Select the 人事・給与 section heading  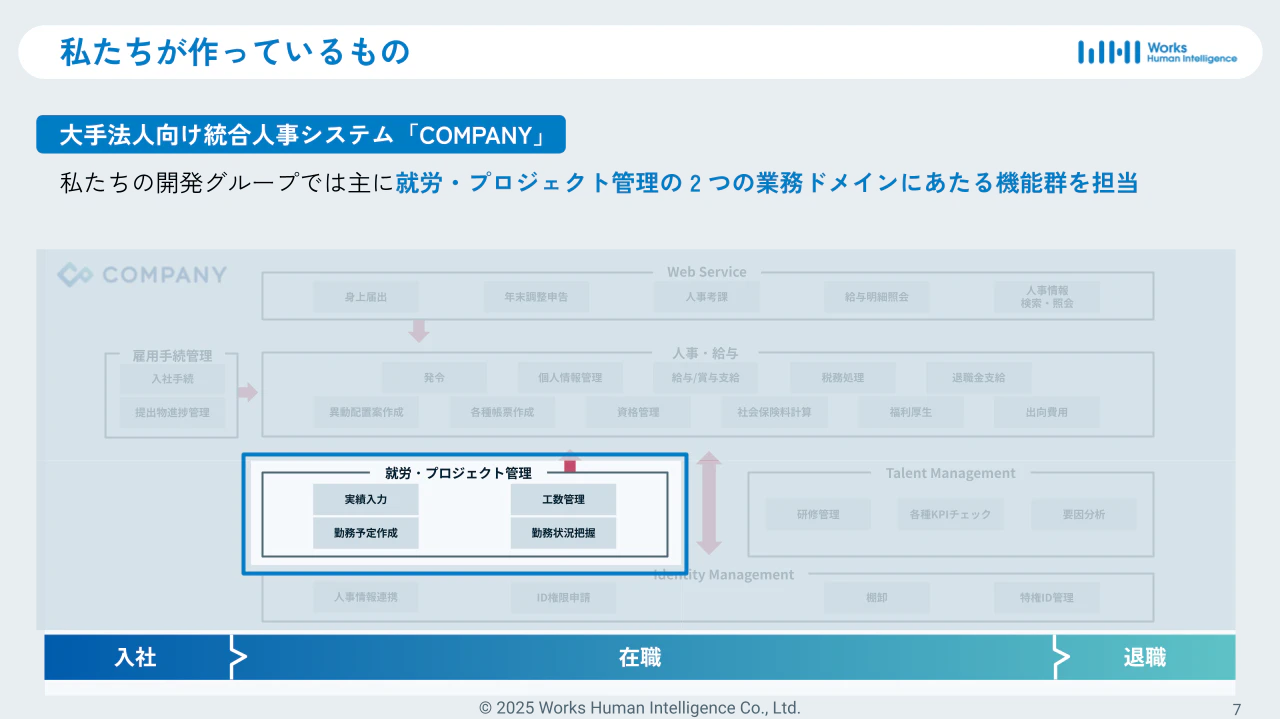(705, 353)
